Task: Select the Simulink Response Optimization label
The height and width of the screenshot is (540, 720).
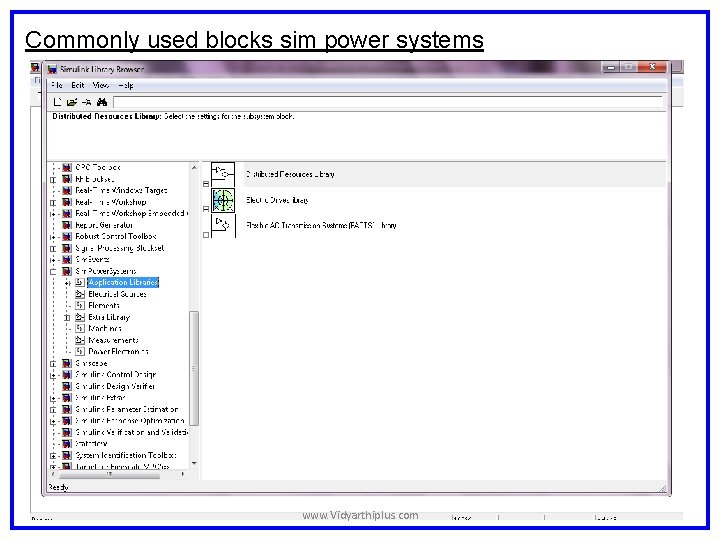Action: 130,421
